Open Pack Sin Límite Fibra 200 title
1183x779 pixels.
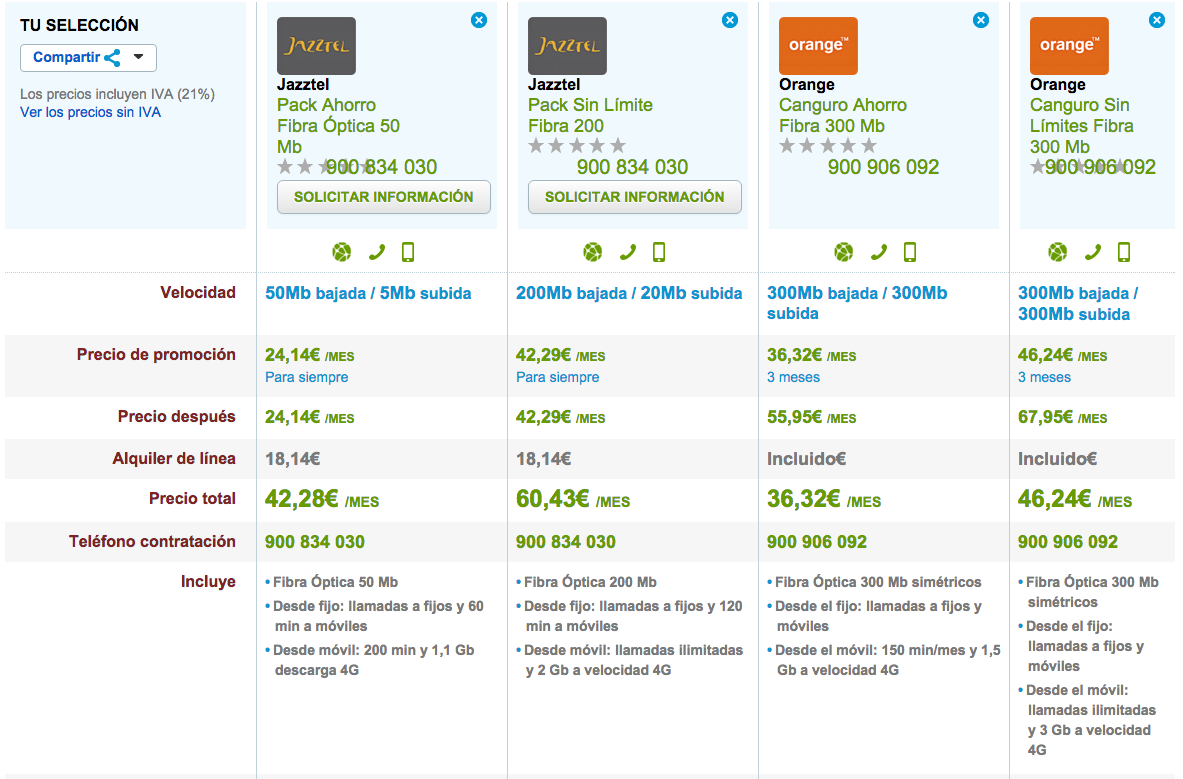590,115
